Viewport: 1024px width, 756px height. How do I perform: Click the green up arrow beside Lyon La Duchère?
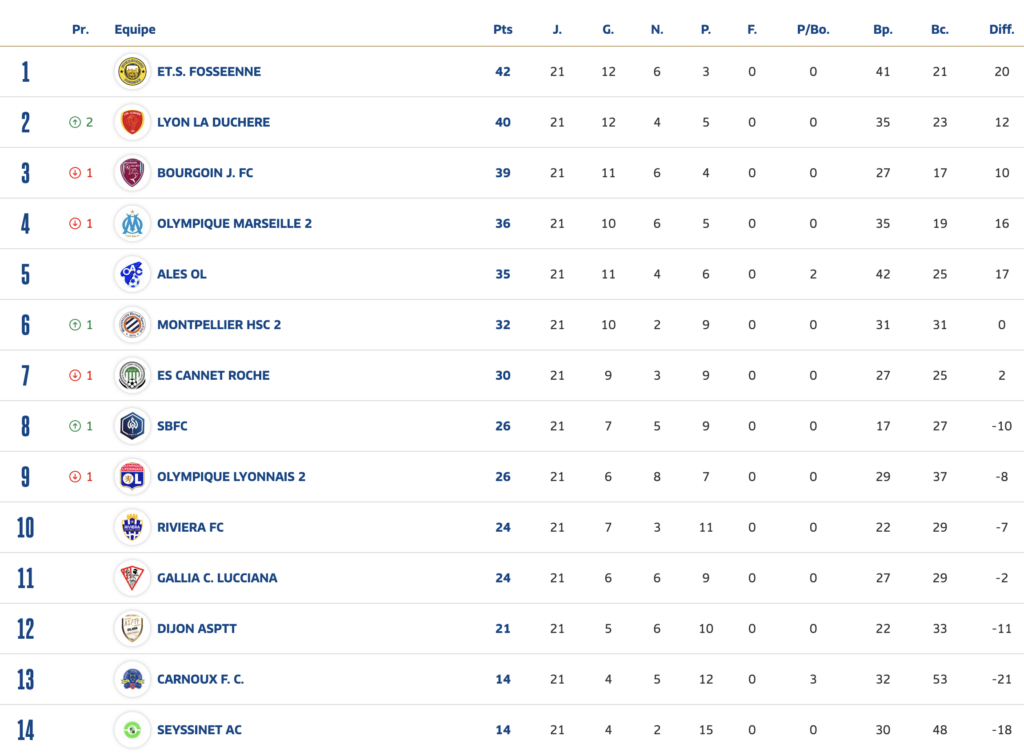pos(75,122)
